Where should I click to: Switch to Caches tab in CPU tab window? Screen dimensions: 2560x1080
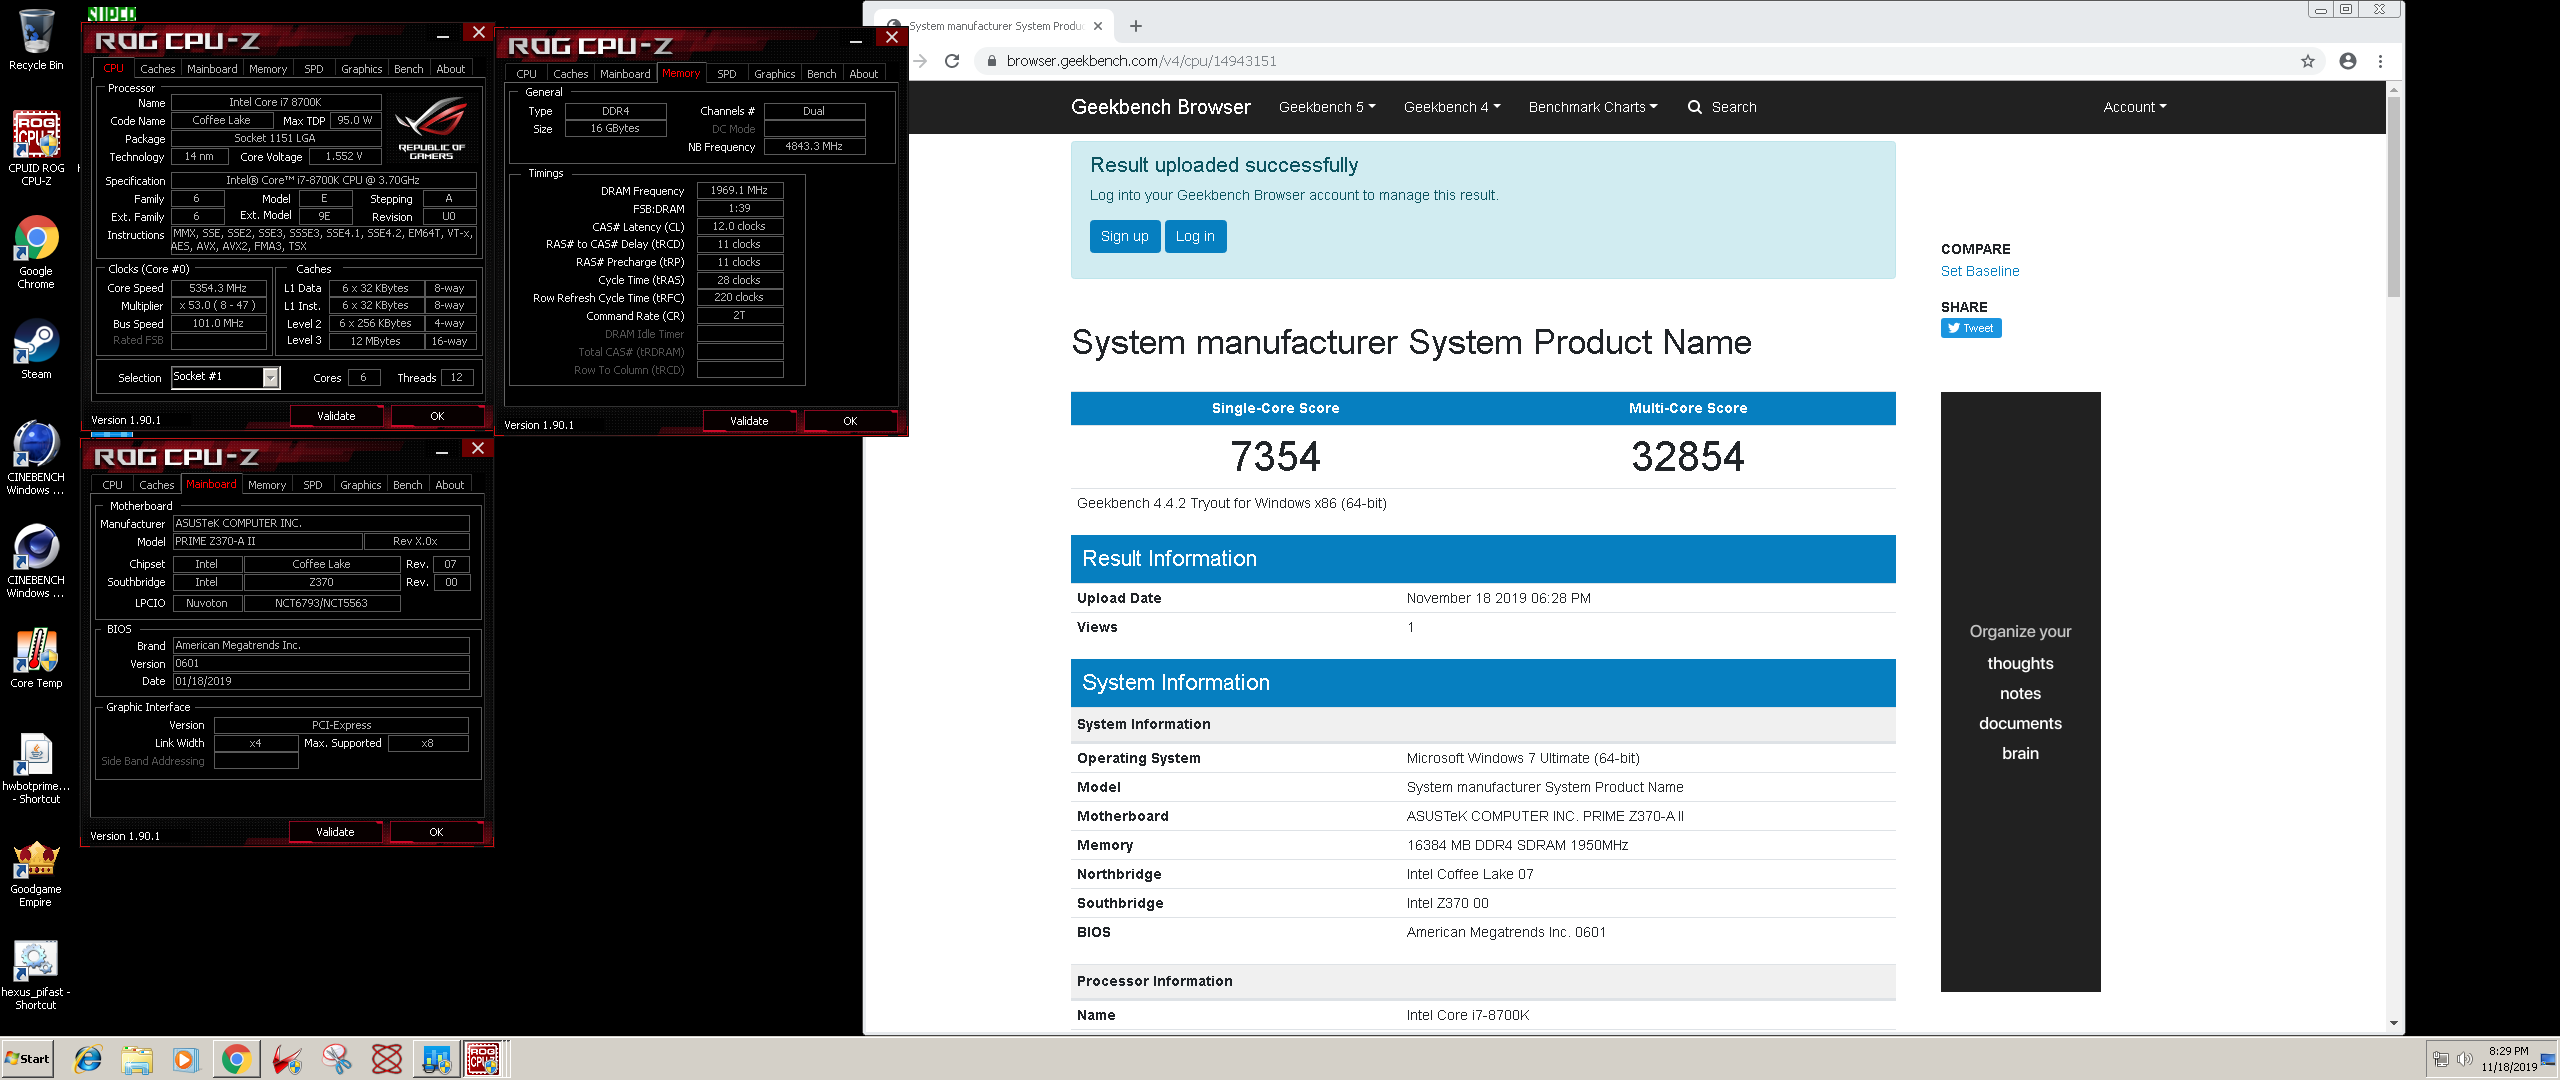[x=157, y=69]
